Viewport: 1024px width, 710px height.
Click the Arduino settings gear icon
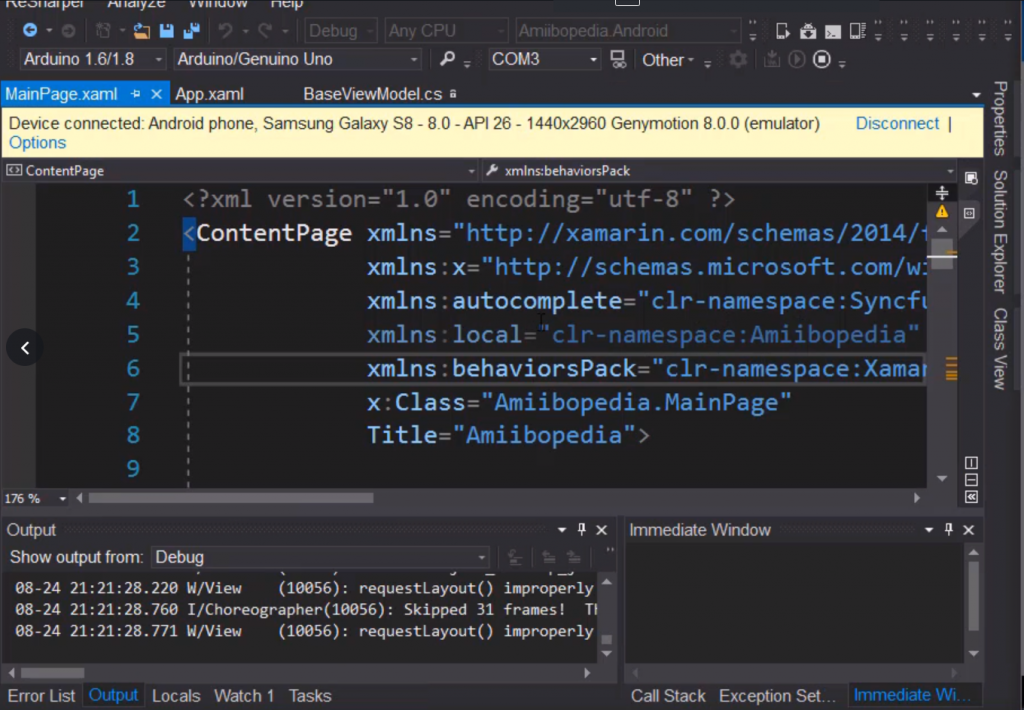click(738, 59)
